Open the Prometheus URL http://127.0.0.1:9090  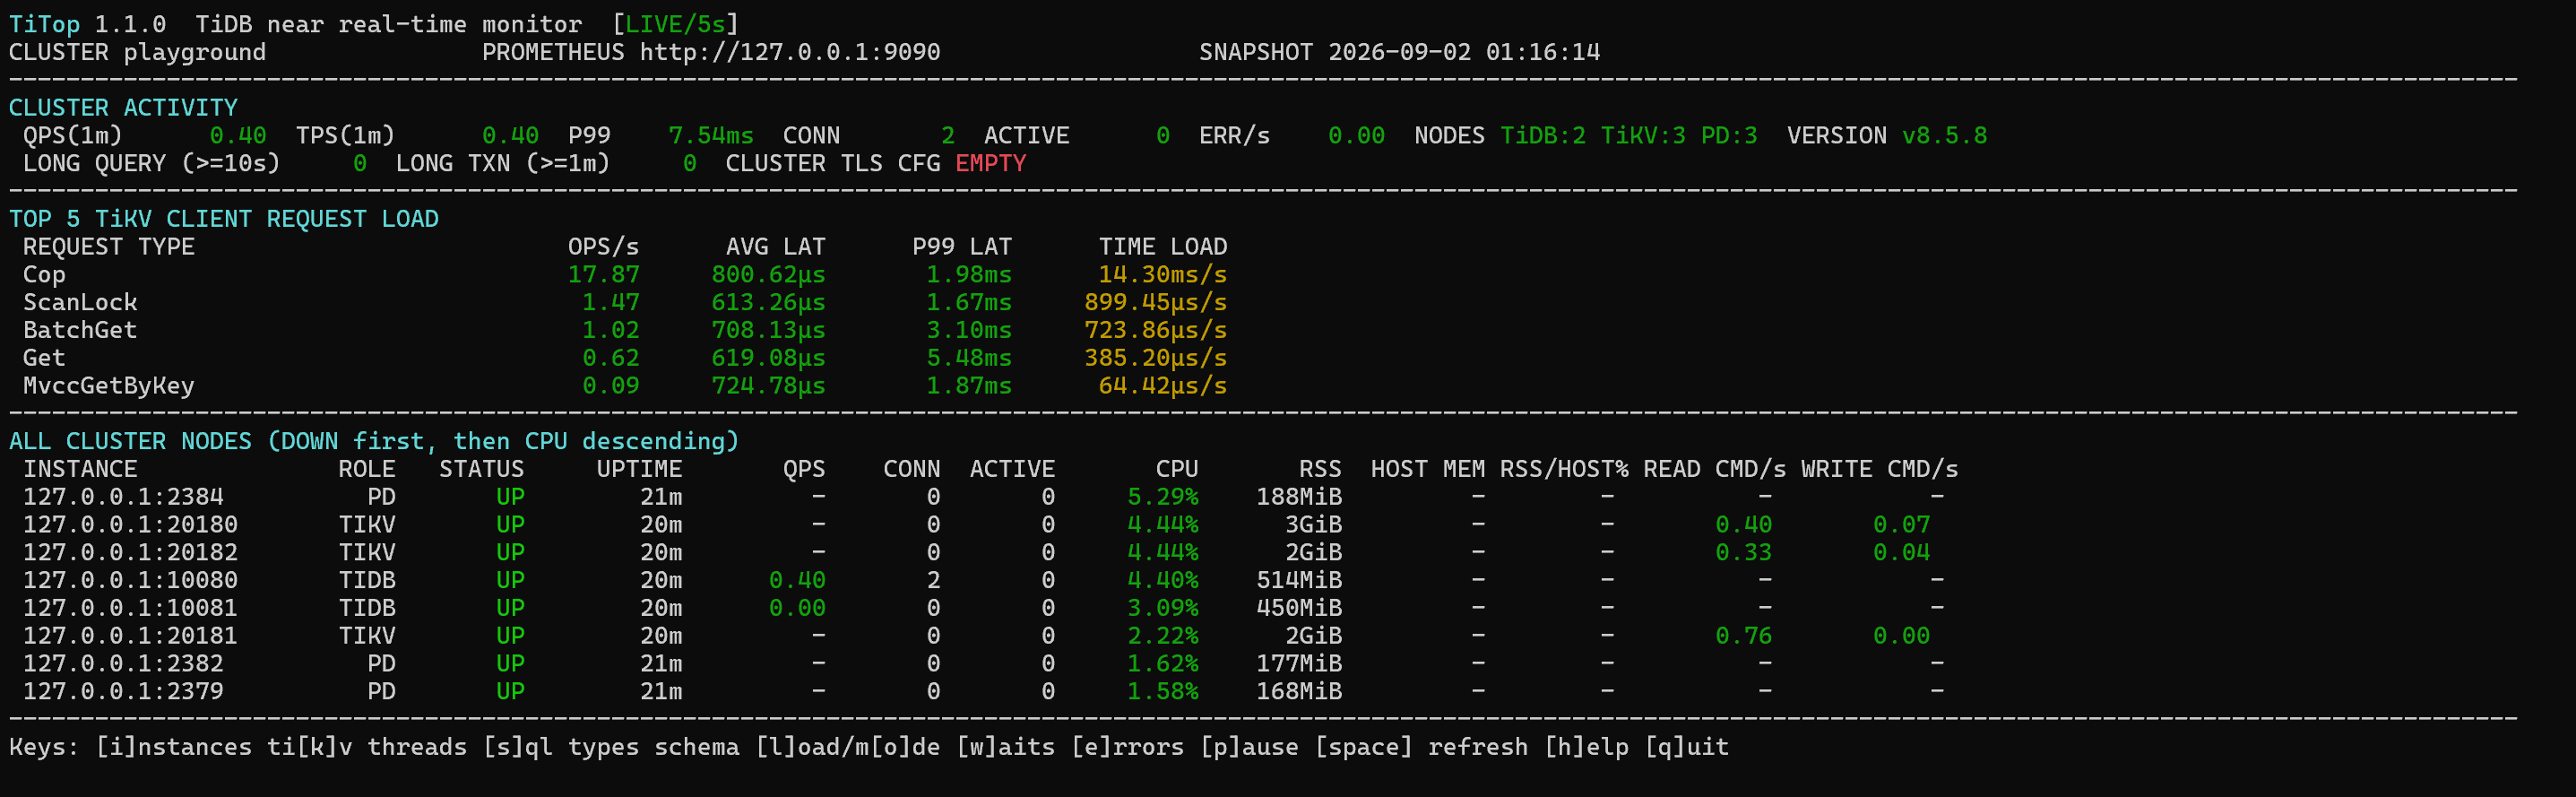click(x=790, y=52)
